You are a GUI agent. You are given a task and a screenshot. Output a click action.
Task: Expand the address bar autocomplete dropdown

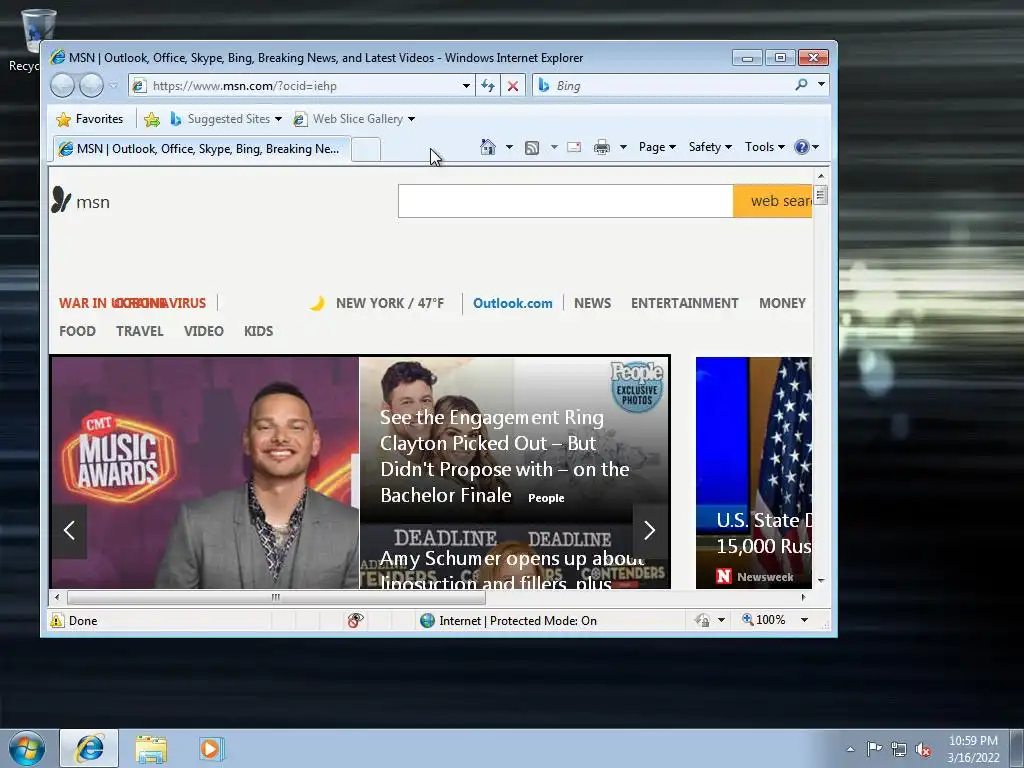466,86
